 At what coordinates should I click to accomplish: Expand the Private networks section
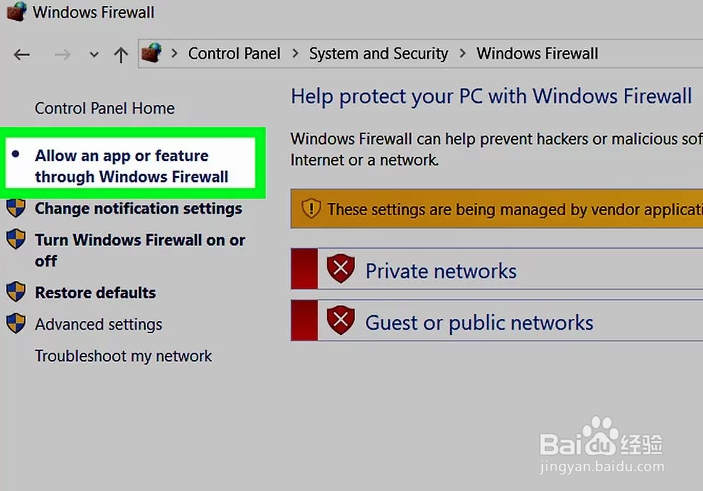[441, 271]
